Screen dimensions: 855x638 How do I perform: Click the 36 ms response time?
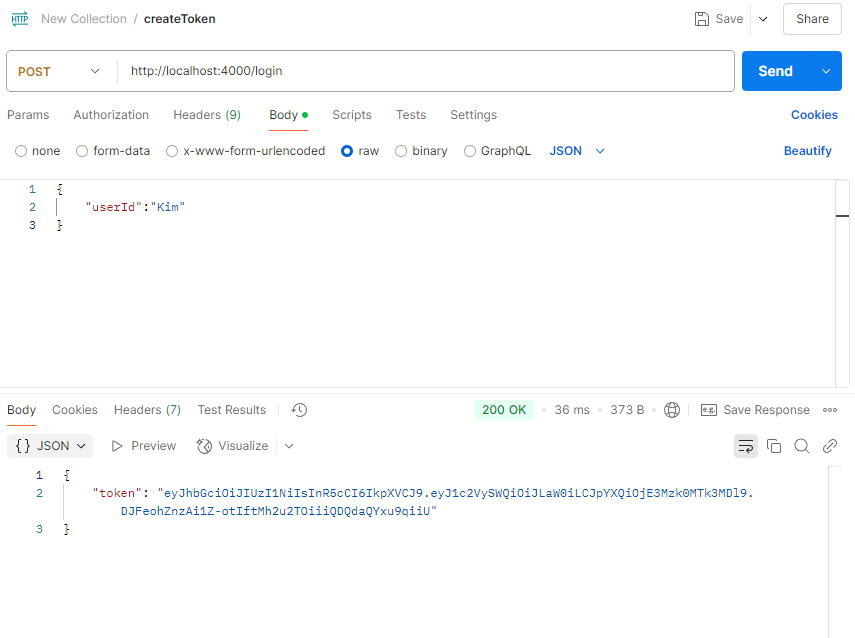[572, 410]
